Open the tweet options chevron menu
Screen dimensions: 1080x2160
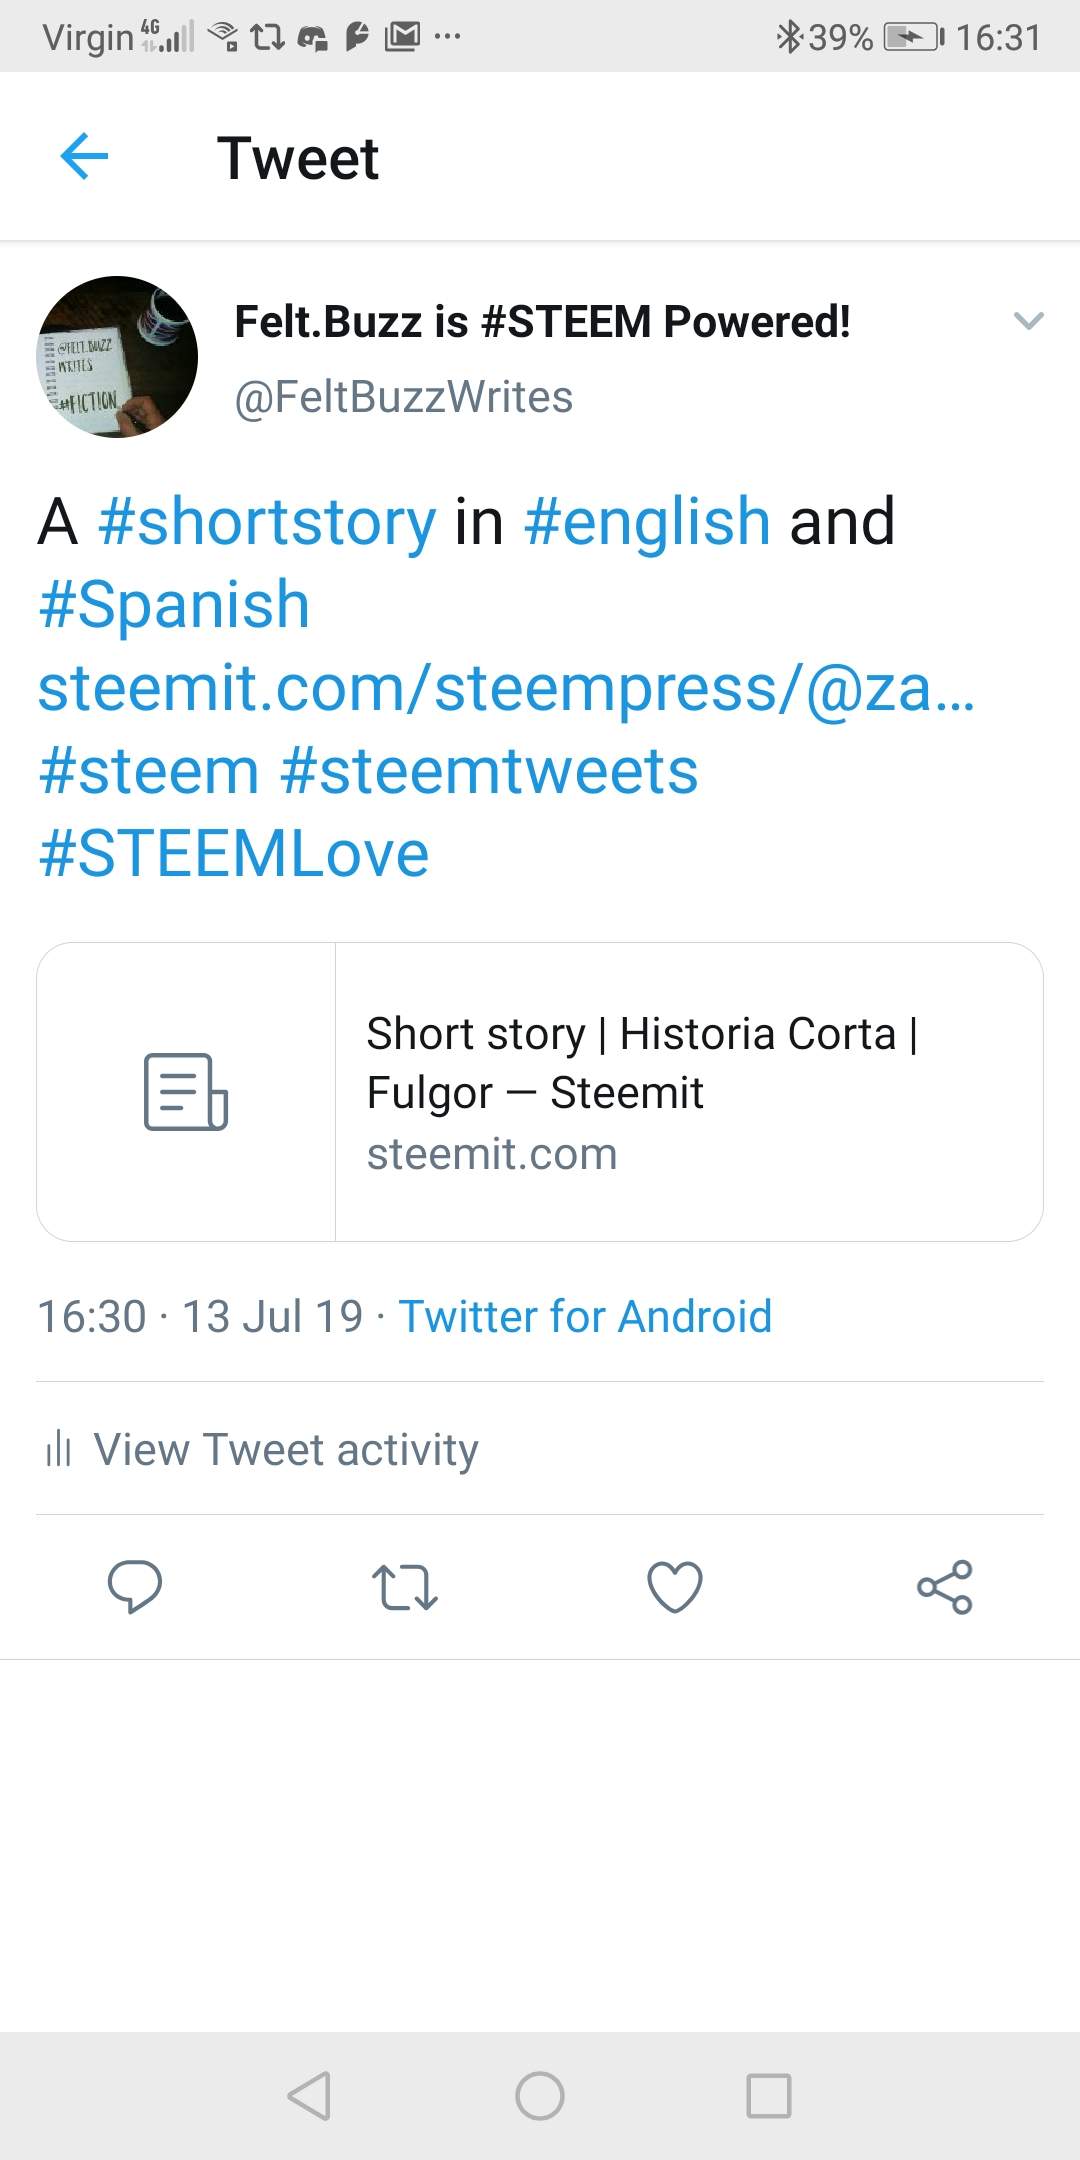pyautogui.click(x=1028, y=321)
